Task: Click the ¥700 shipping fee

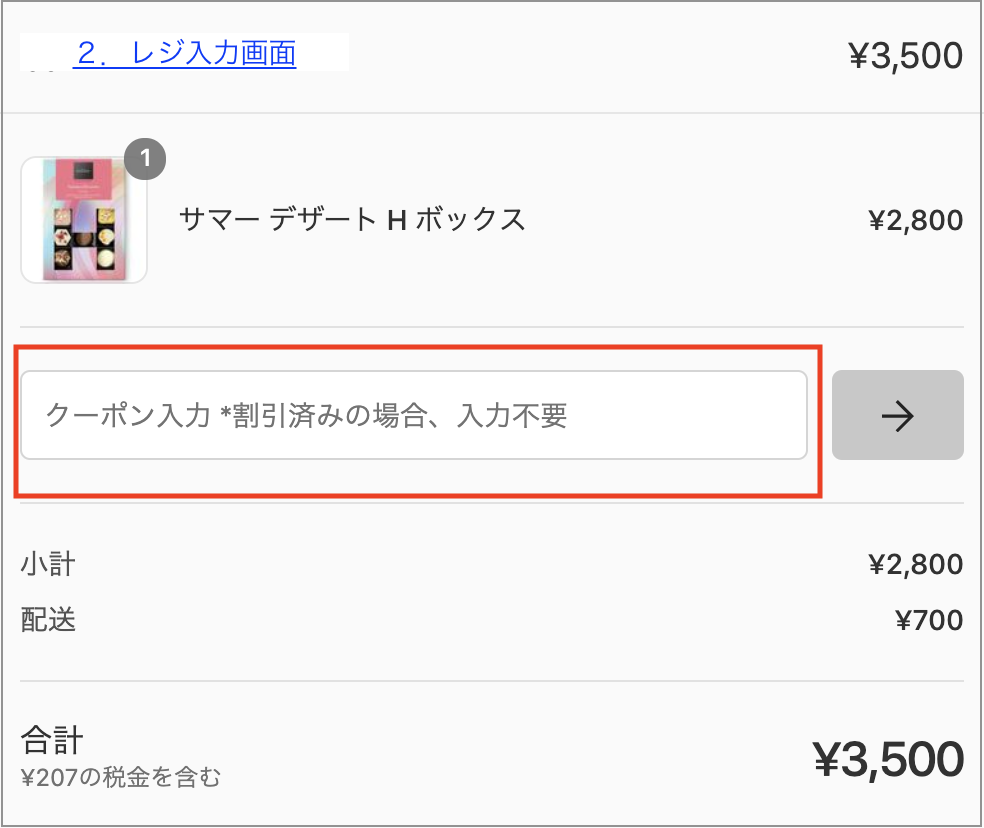Action: point(929,620)
